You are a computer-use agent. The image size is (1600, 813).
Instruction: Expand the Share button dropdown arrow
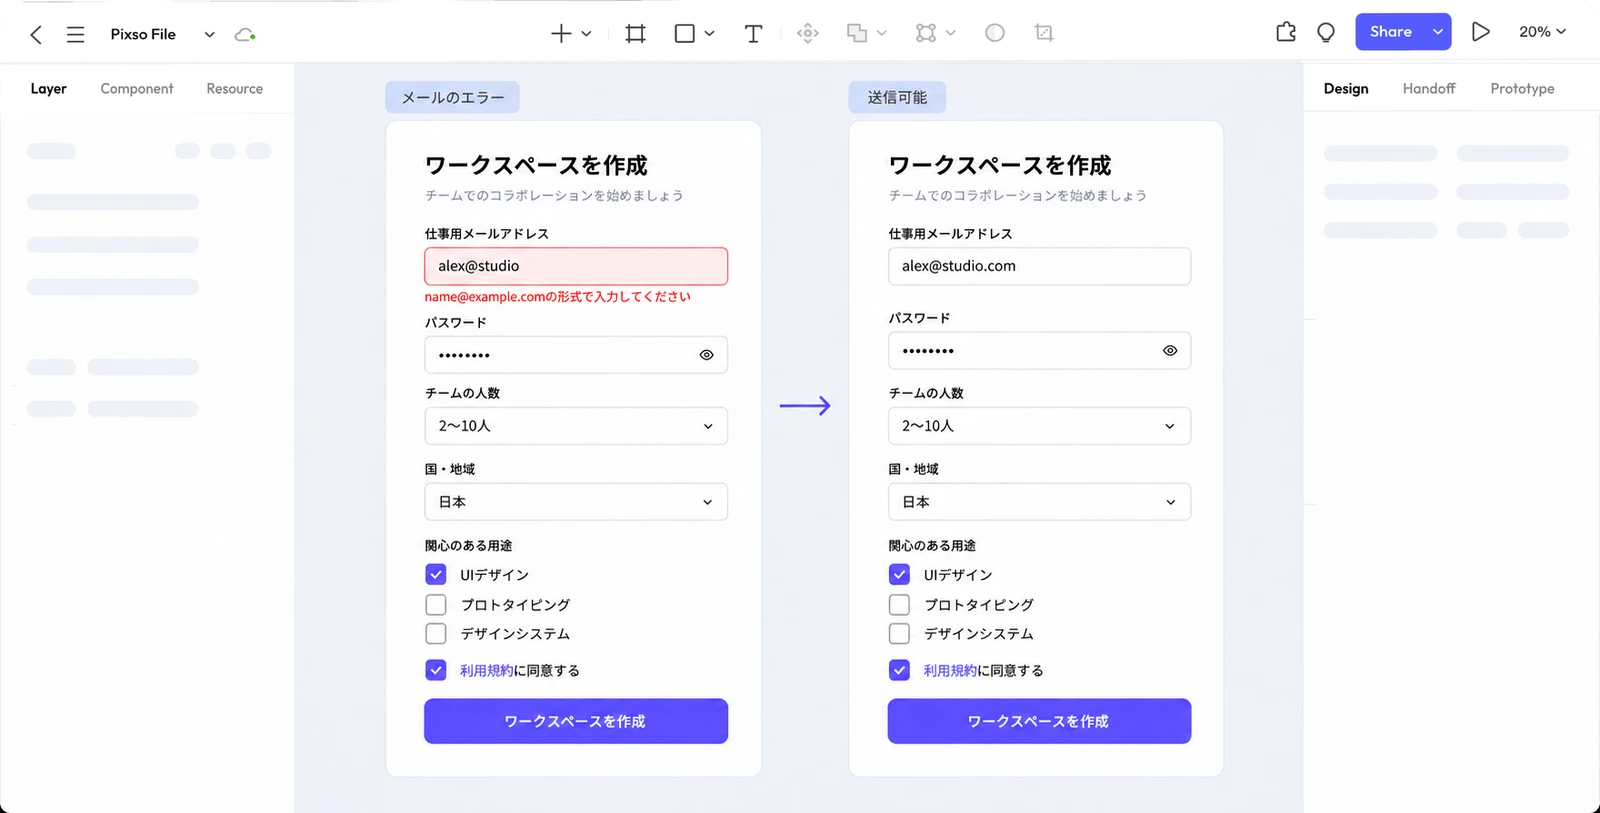(x=1438, y=32)
